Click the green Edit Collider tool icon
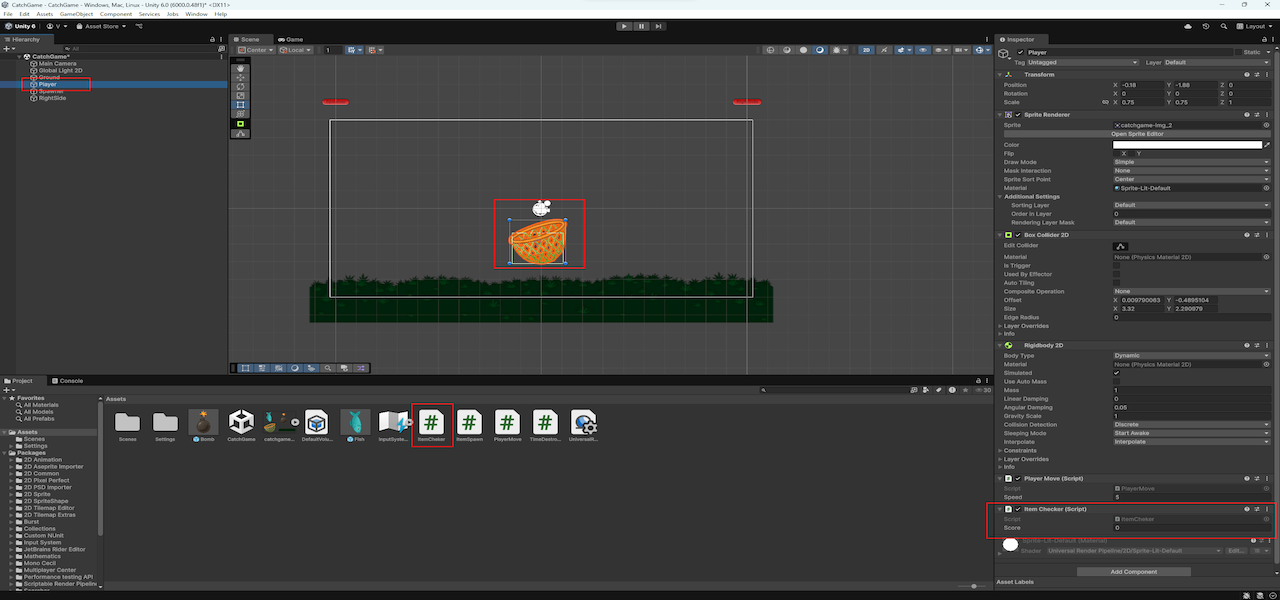The image size is (1280, 600). pyautogui.click(x=240, y=124)
